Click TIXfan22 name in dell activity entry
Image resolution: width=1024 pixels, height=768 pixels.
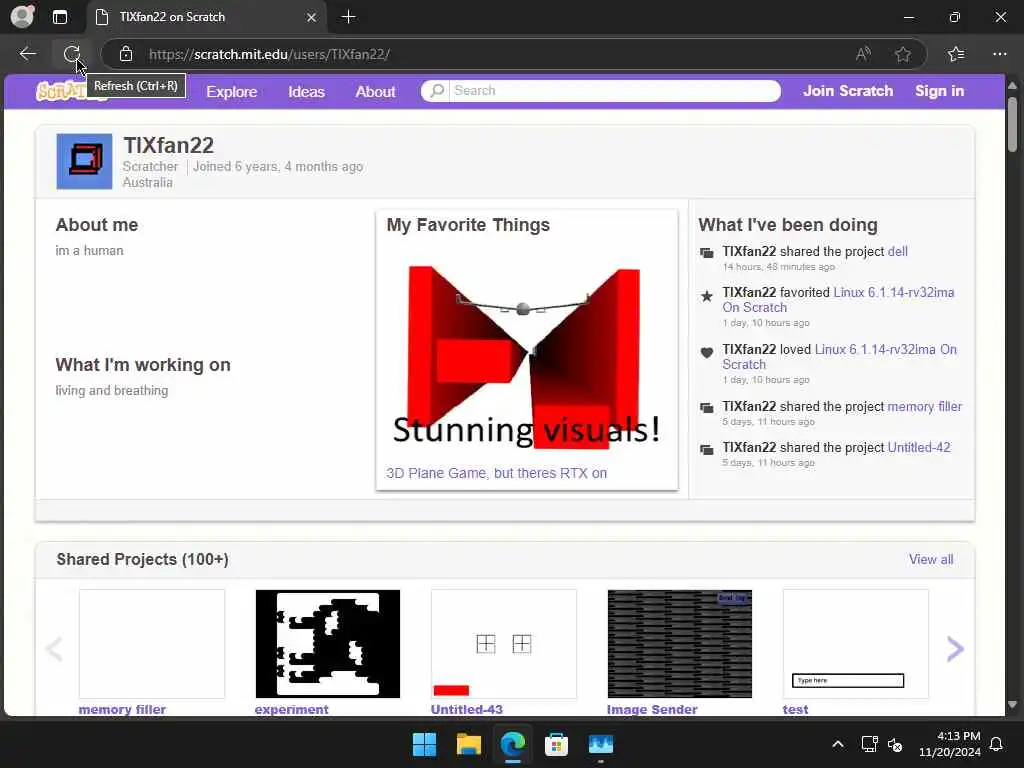pyautogui.click(x=749, y=251)
